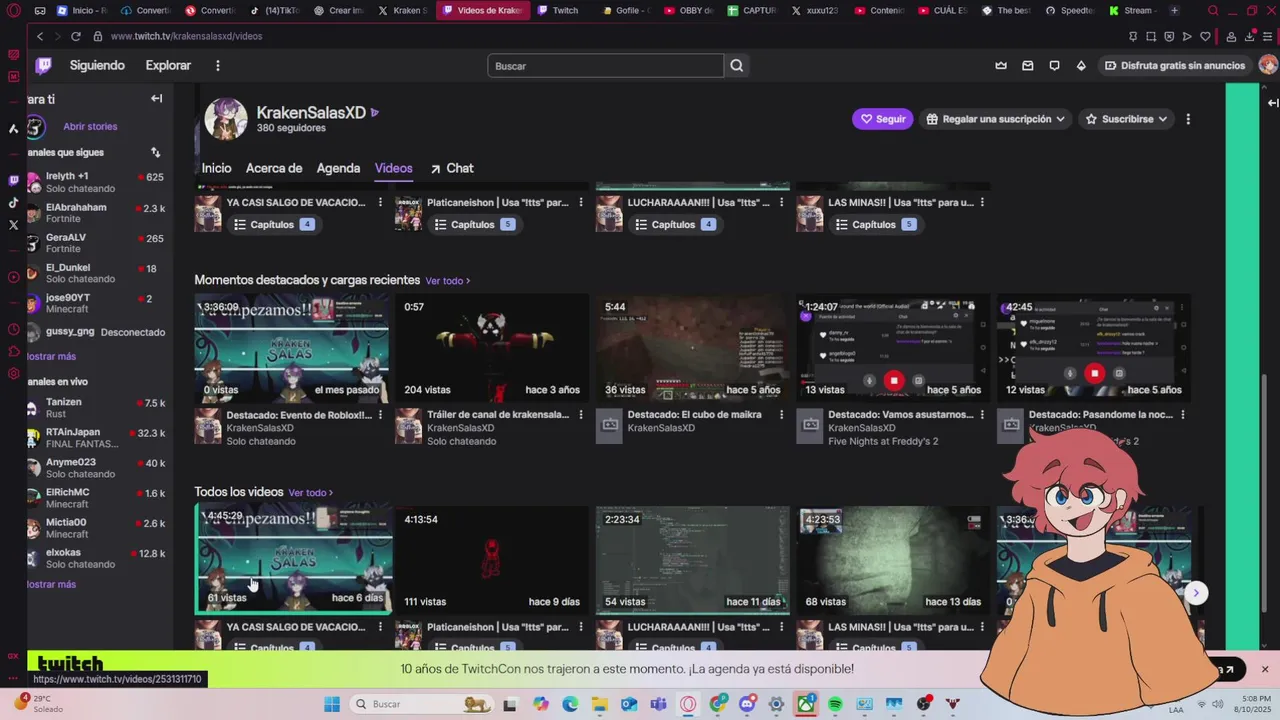Screen dimensions: 1280x720
Task: Switch to the Agenda tab
Action: (x=338, y=168)
